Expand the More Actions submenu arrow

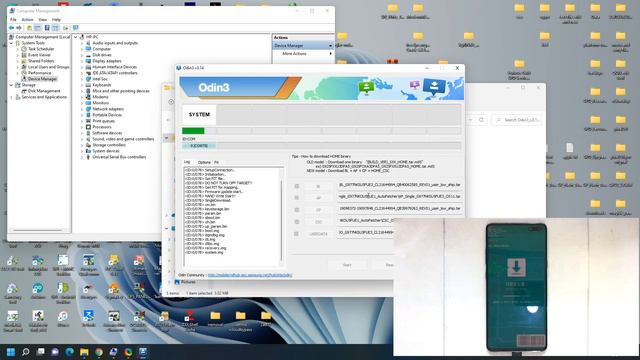coord(331,53)
